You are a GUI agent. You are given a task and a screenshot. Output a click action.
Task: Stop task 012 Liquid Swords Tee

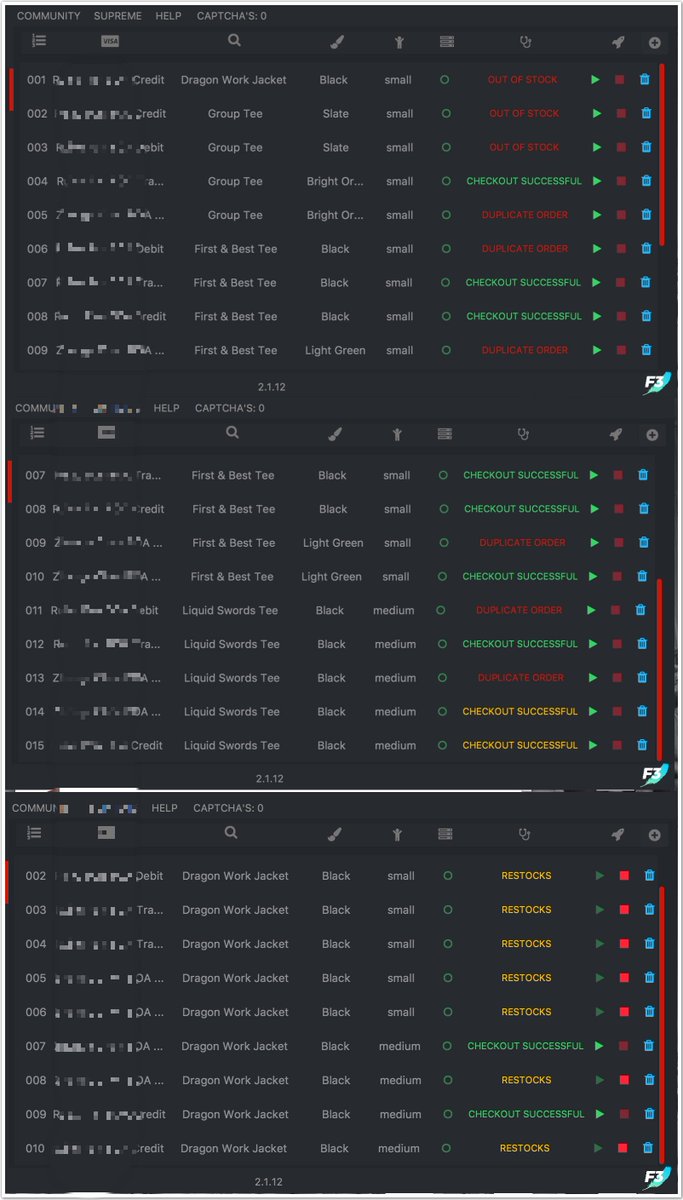[617, 644]
